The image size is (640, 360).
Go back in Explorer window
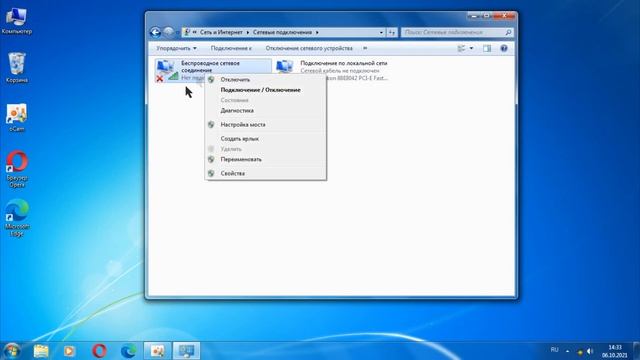tap(155, 32)
